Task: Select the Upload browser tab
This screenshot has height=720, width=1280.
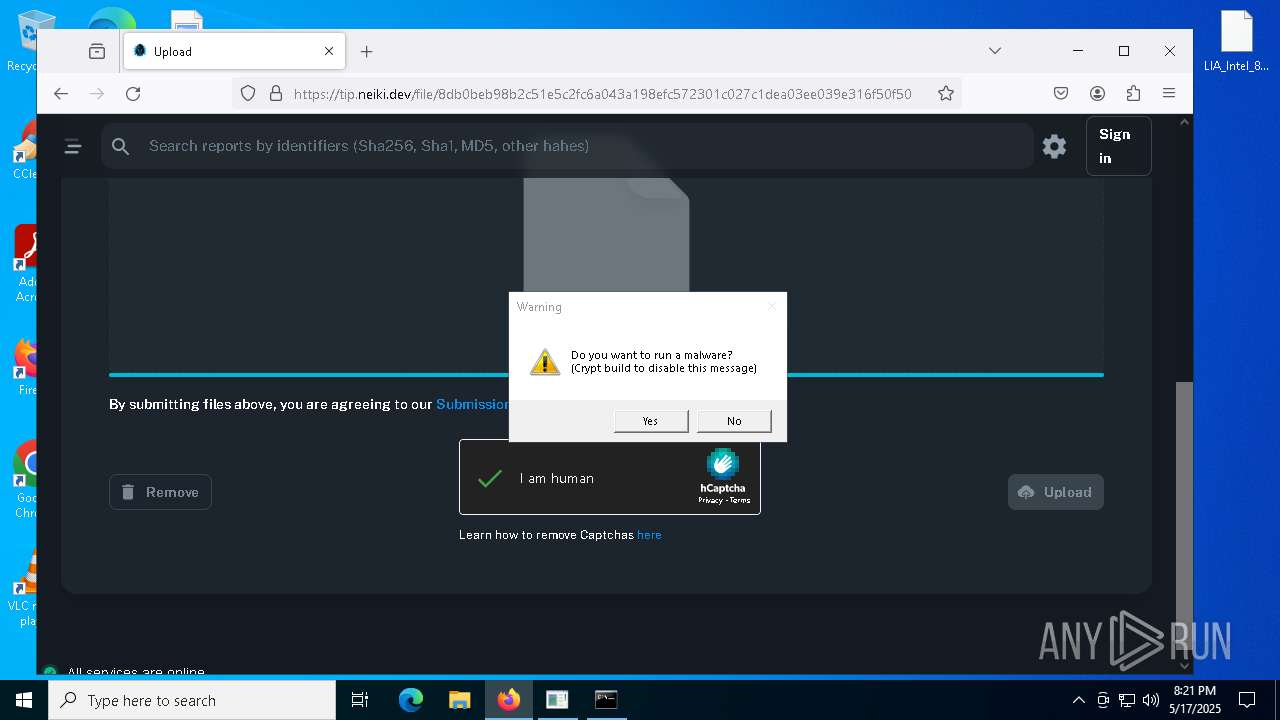Action: pos(235,51)
